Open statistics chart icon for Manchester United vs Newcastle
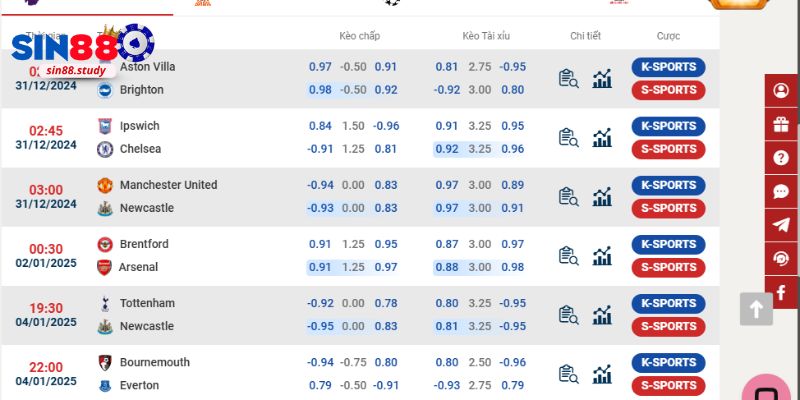 coord(602,197)
